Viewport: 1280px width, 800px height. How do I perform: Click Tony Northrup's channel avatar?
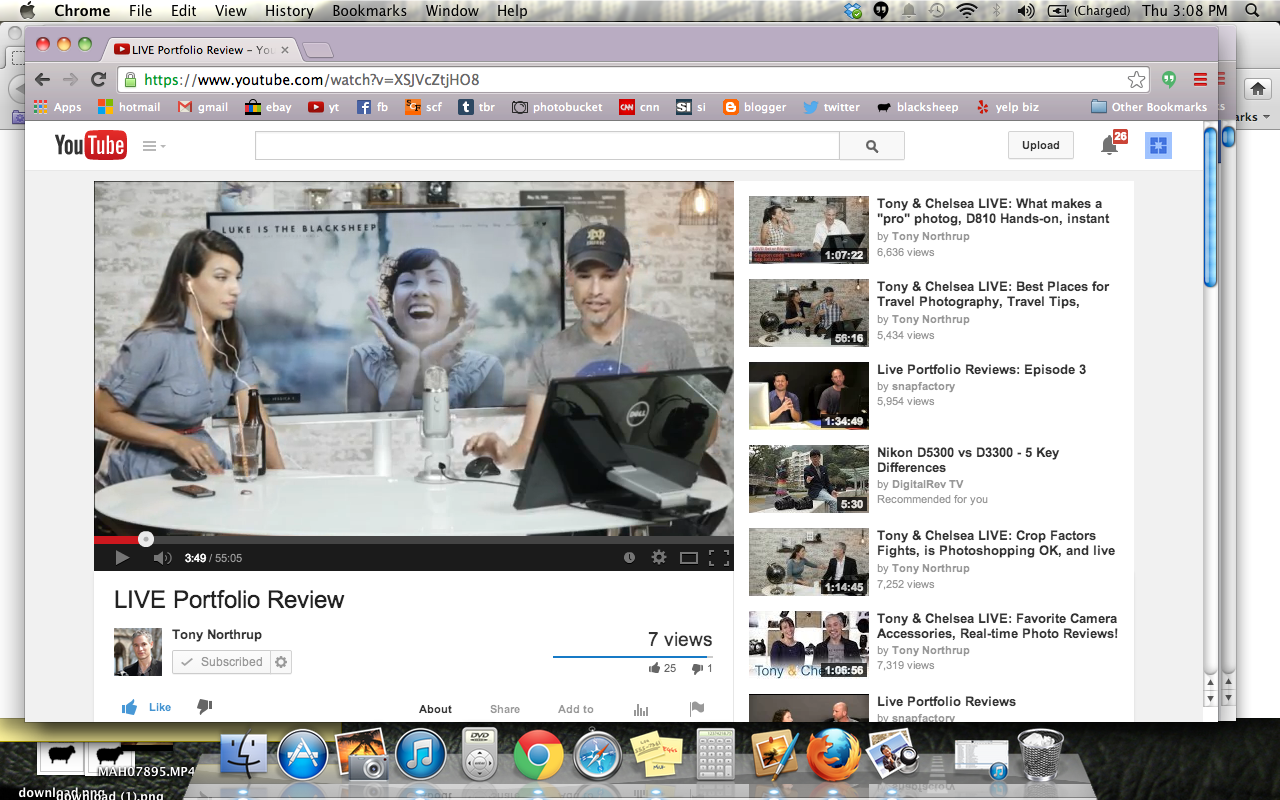click(138, 652)
